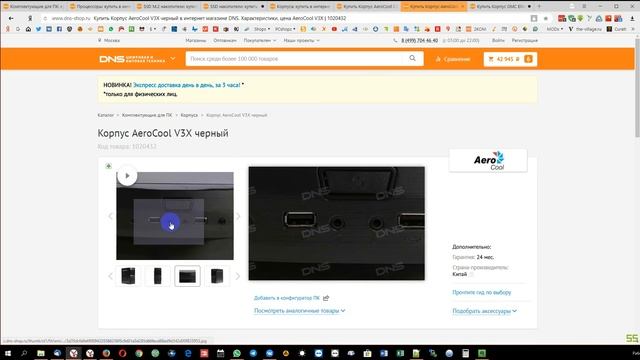
Task: Expand the Покупателям dropdown menu
Action: (260, 40)
